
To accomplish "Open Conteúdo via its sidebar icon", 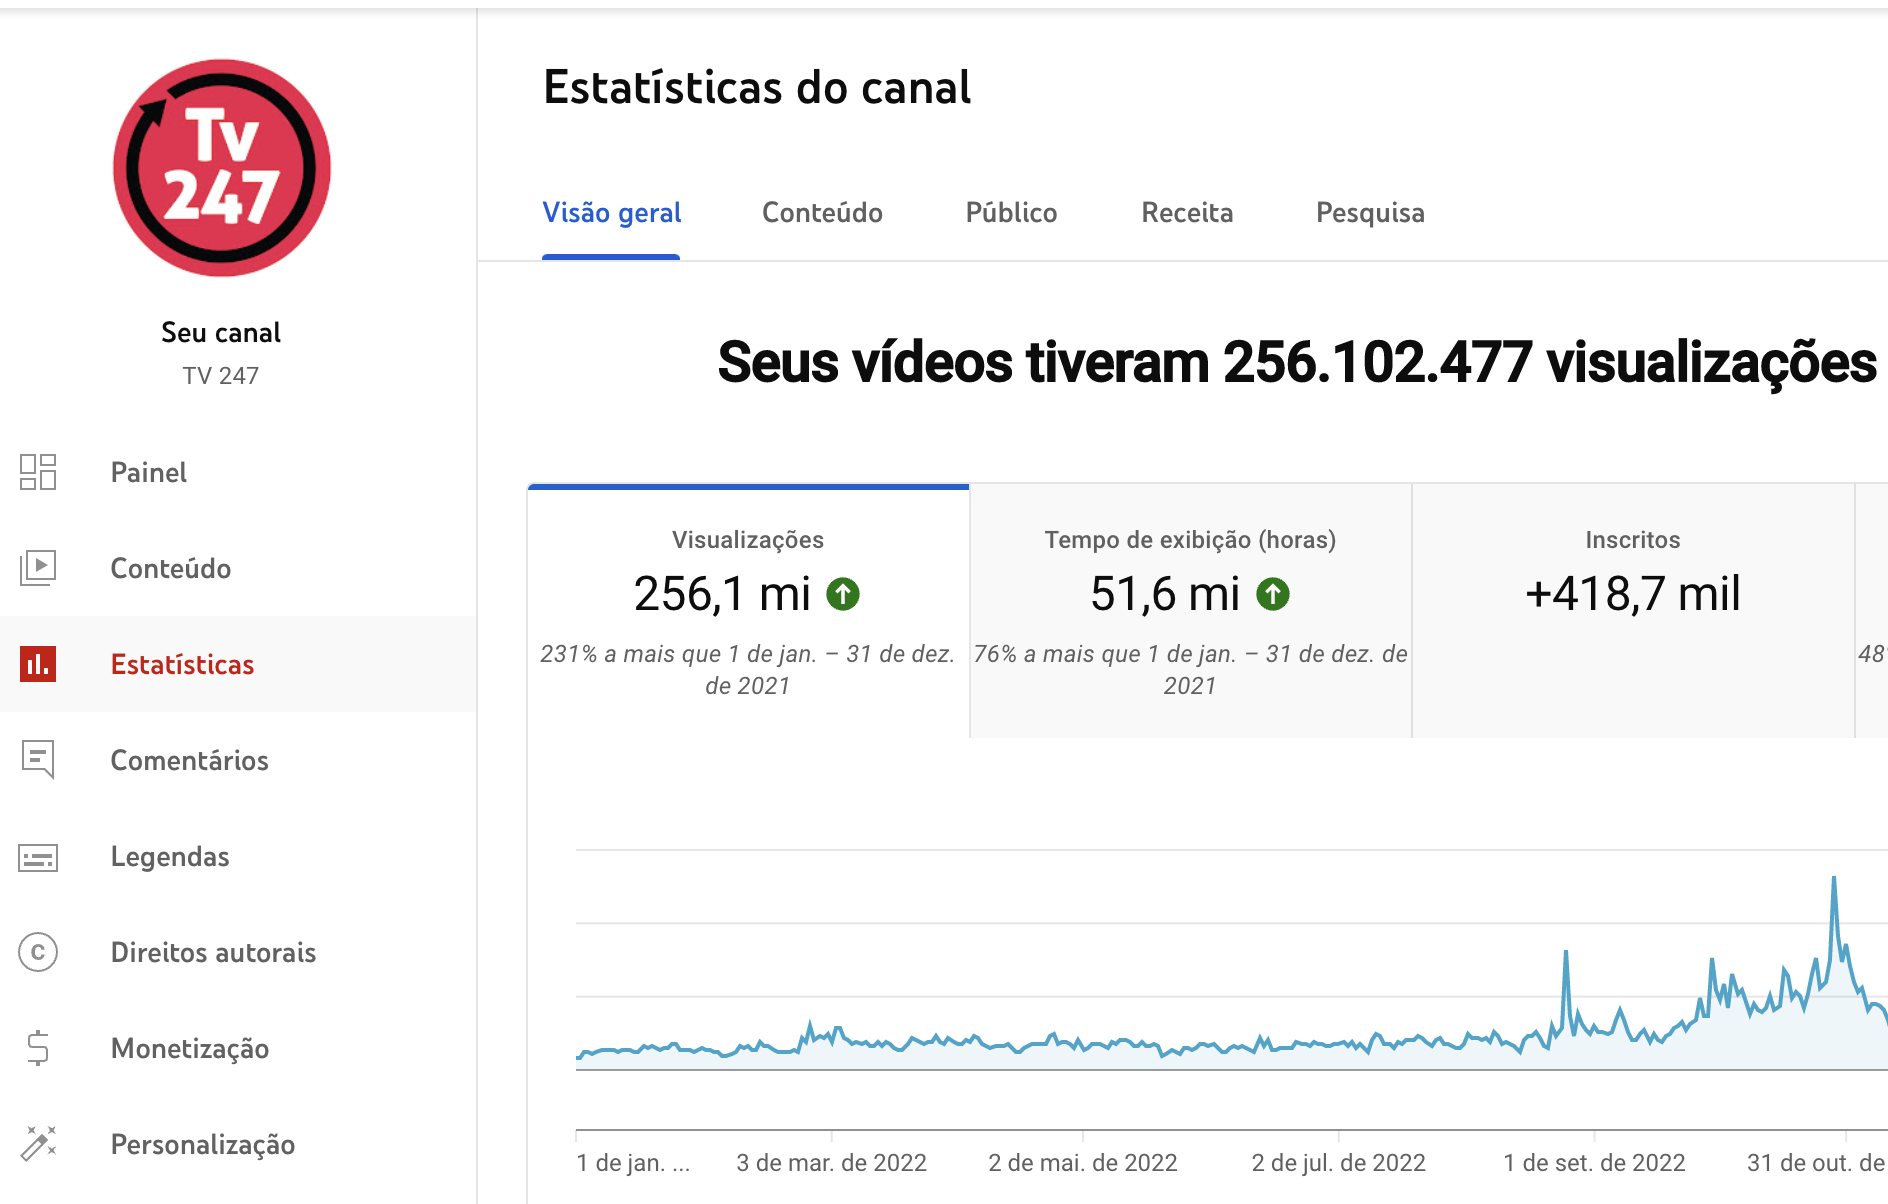I will [38, 568].
